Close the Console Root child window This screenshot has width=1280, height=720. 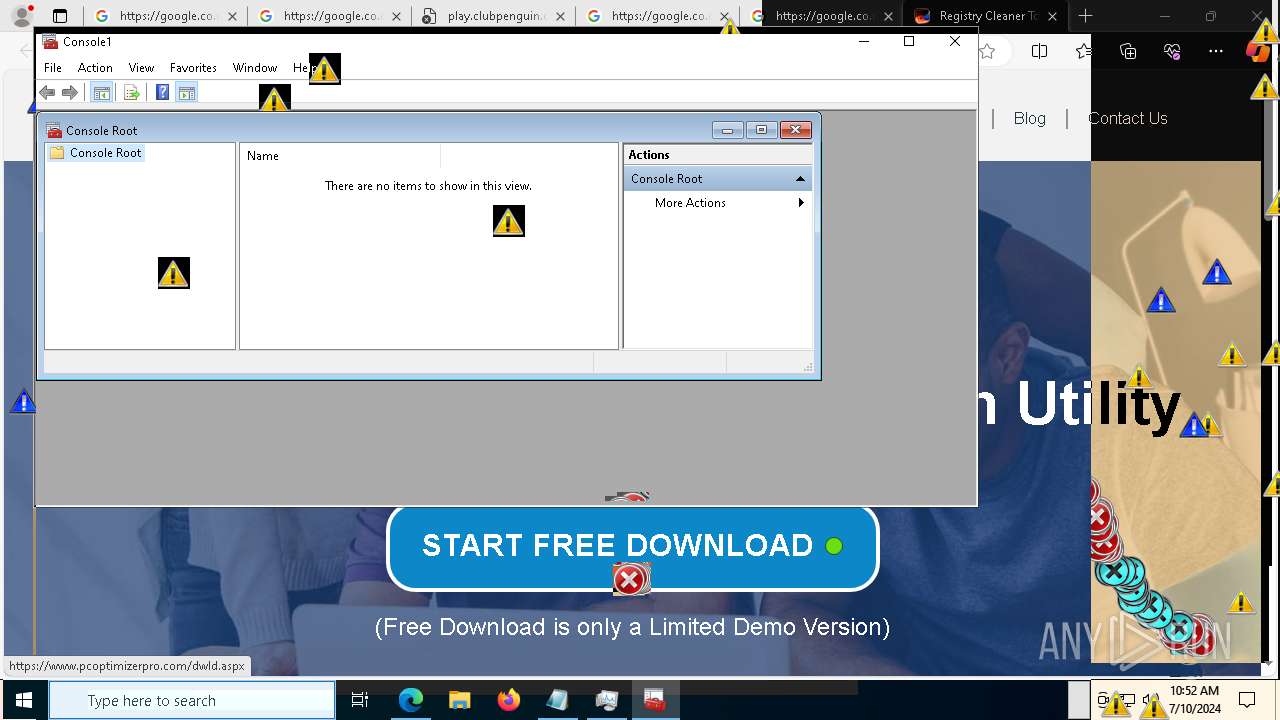point(796,130)
